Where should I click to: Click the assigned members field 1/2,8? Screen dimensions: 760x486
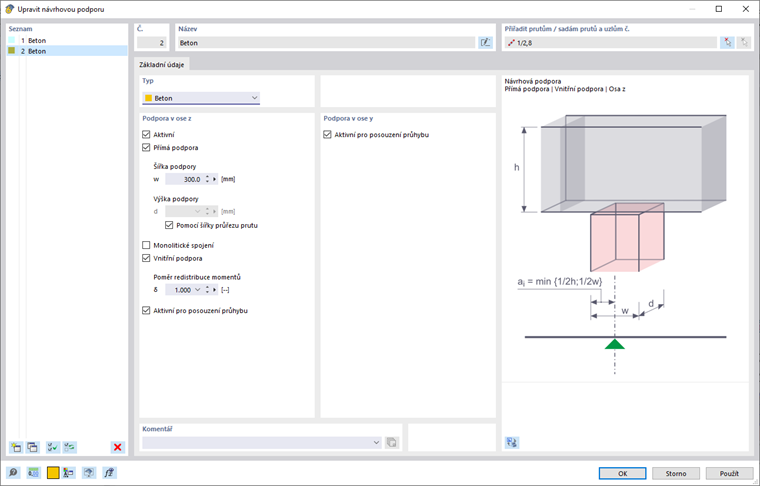(x=611, y=43)
